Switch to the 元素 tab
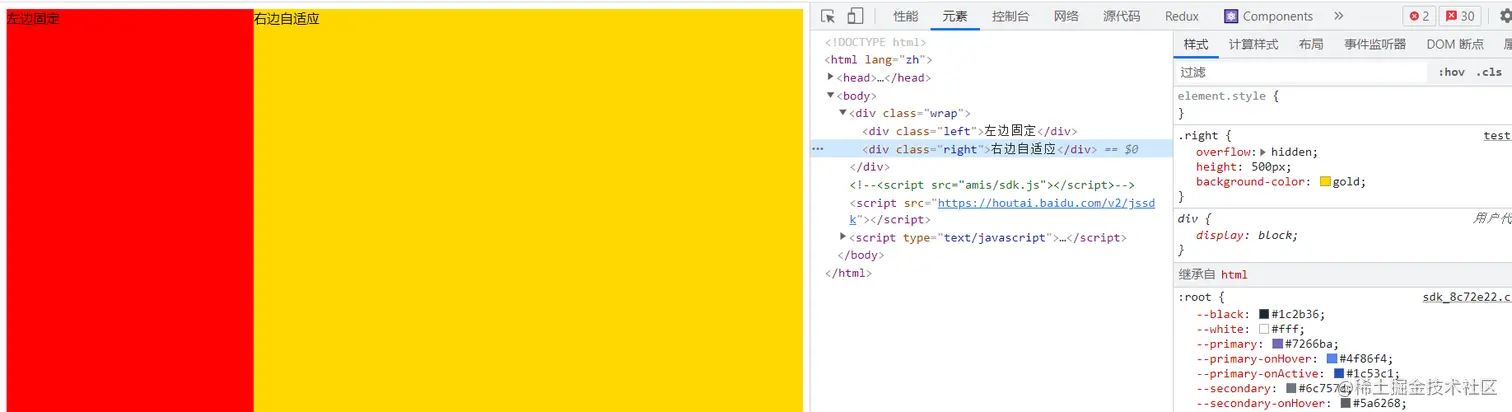The width and height of the screenshot is (1512, 412). pyautogui.click(x=955, y=16)
